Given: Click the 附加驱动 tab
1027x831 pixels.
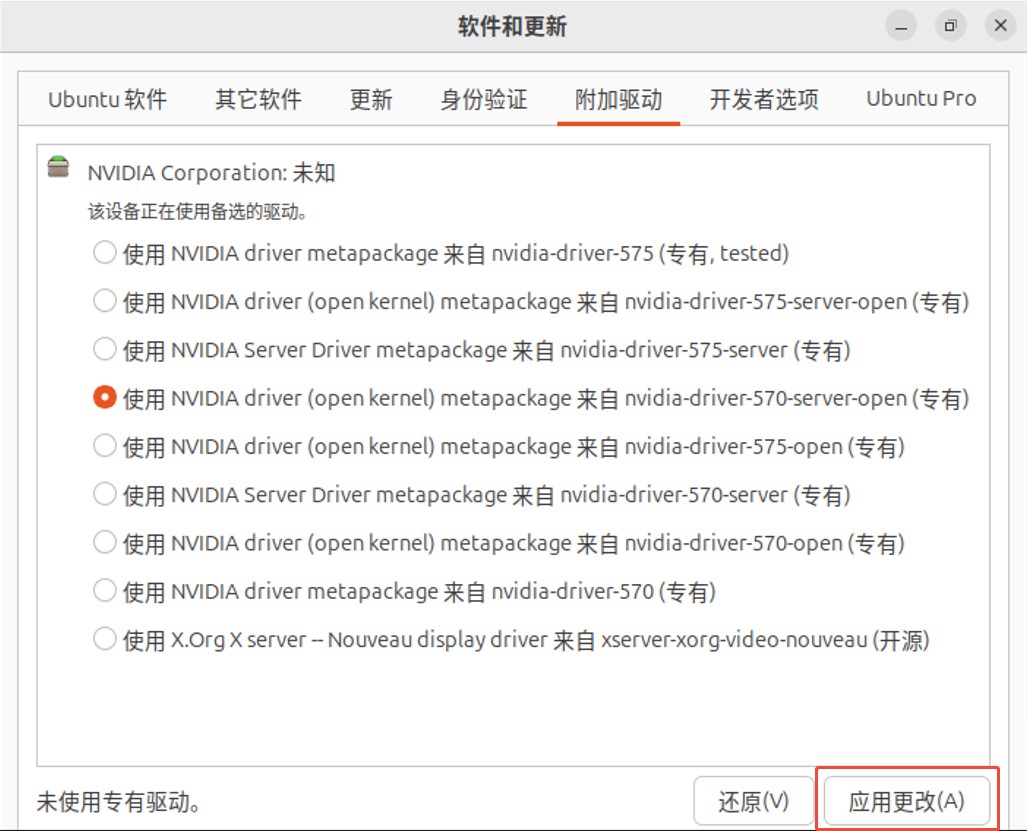Looking at the screenshot, I should [619, 98].
